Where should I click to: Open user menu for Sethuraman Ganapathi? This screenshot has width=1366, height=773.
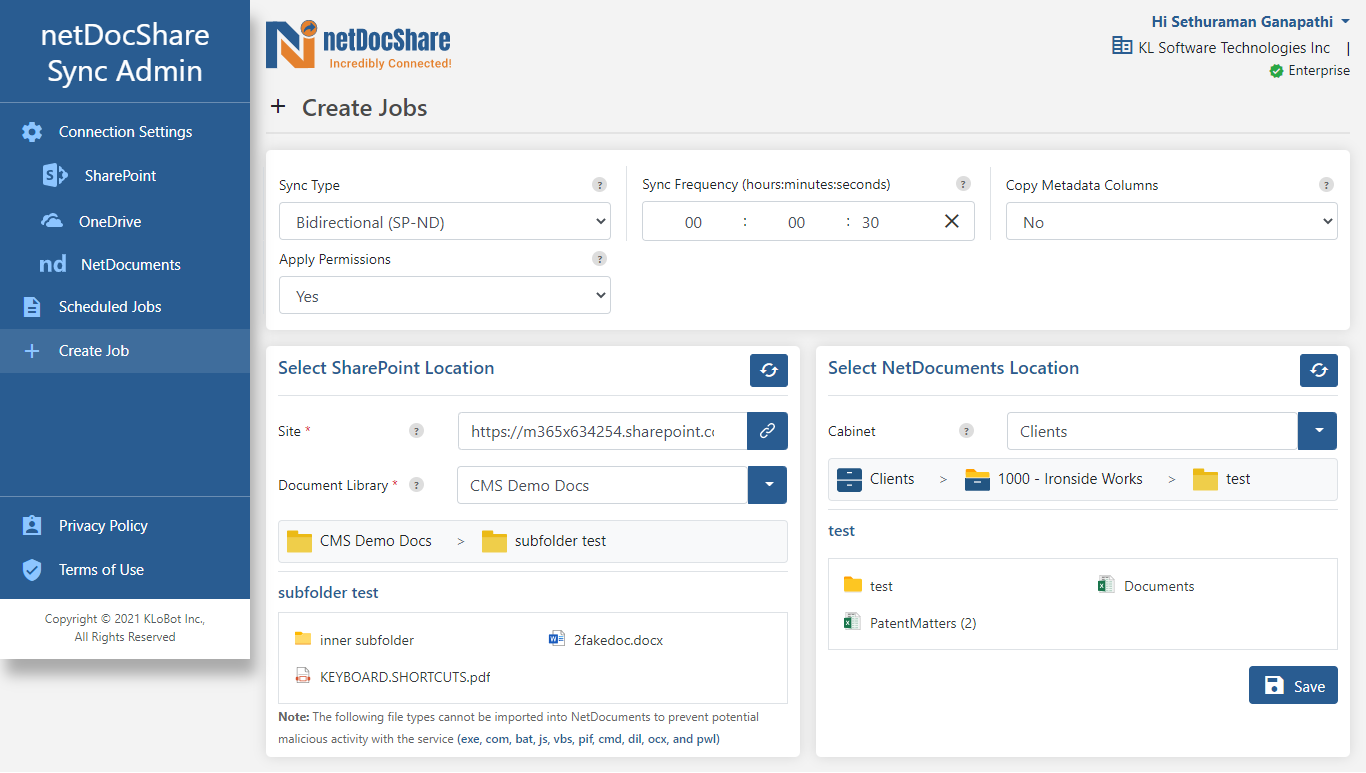click(1250, 21)
